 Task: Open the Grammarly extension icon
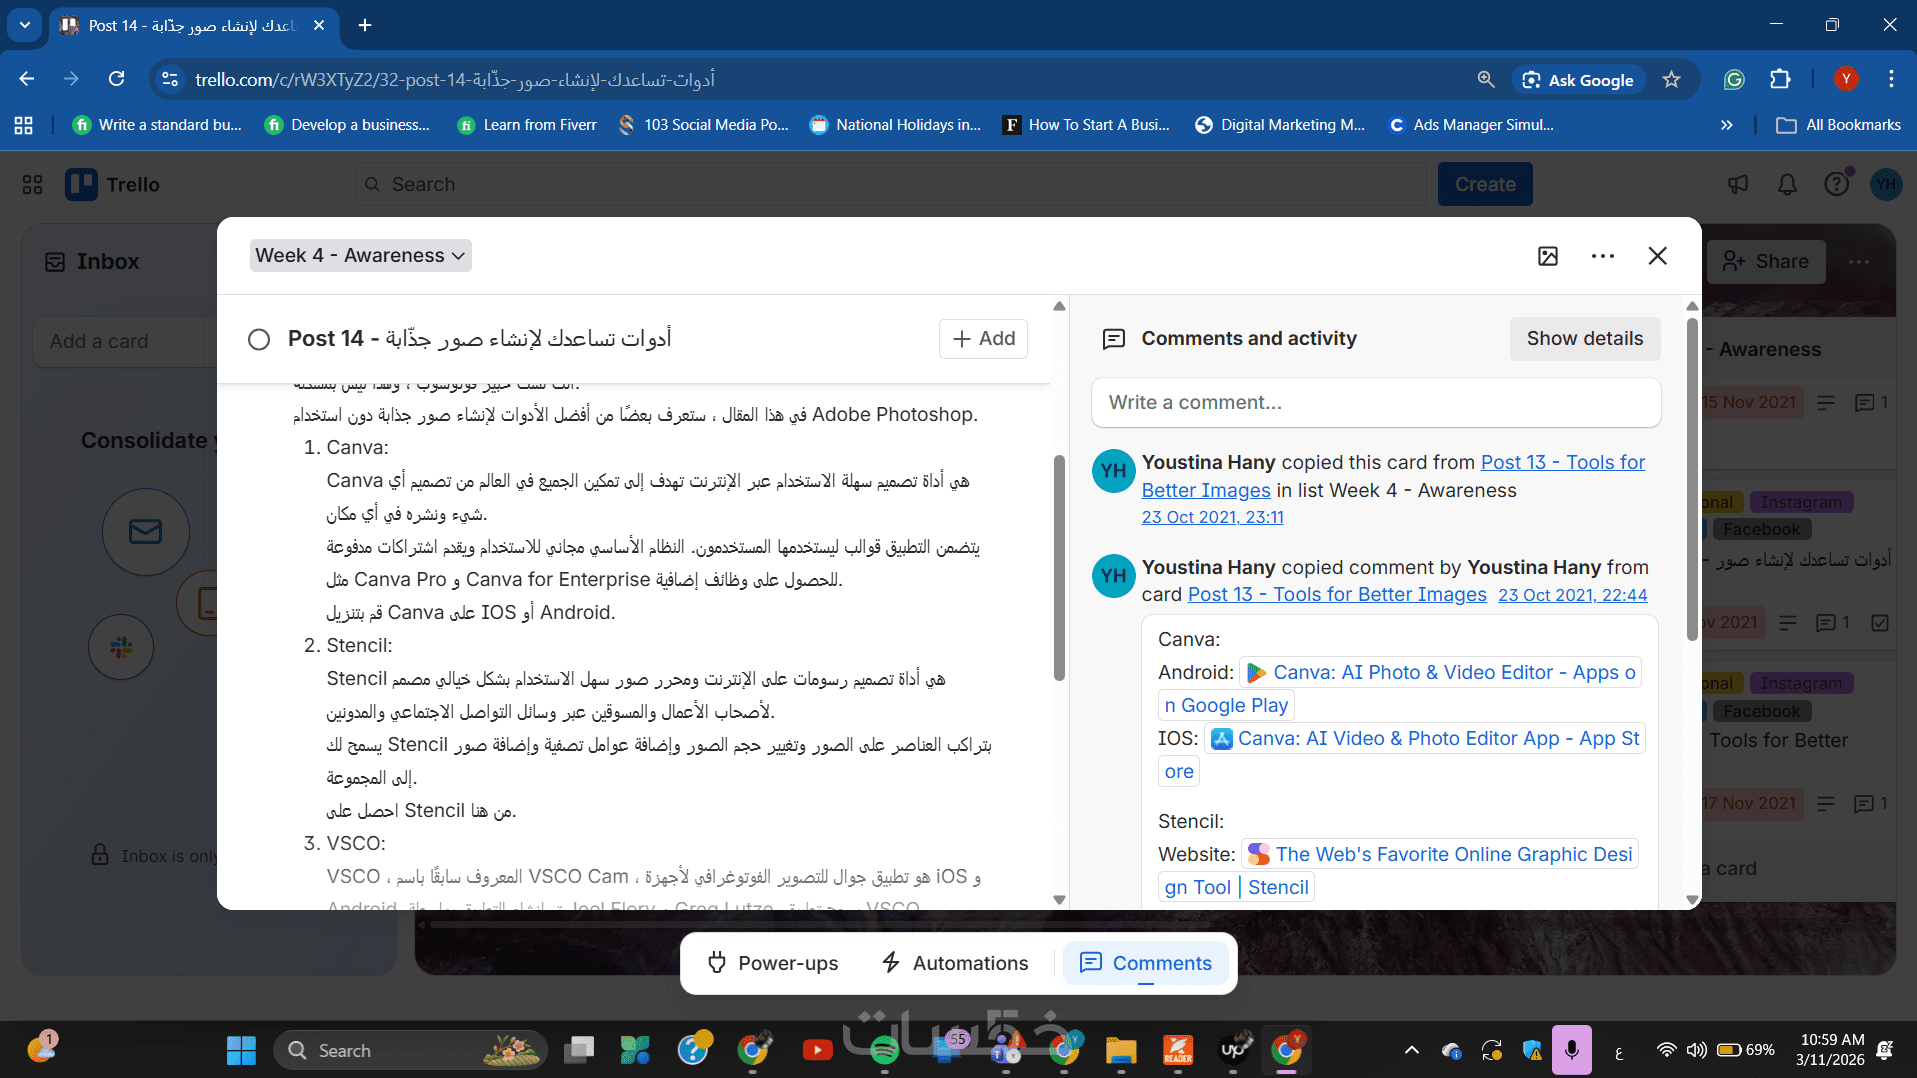tap(1734, 80)
